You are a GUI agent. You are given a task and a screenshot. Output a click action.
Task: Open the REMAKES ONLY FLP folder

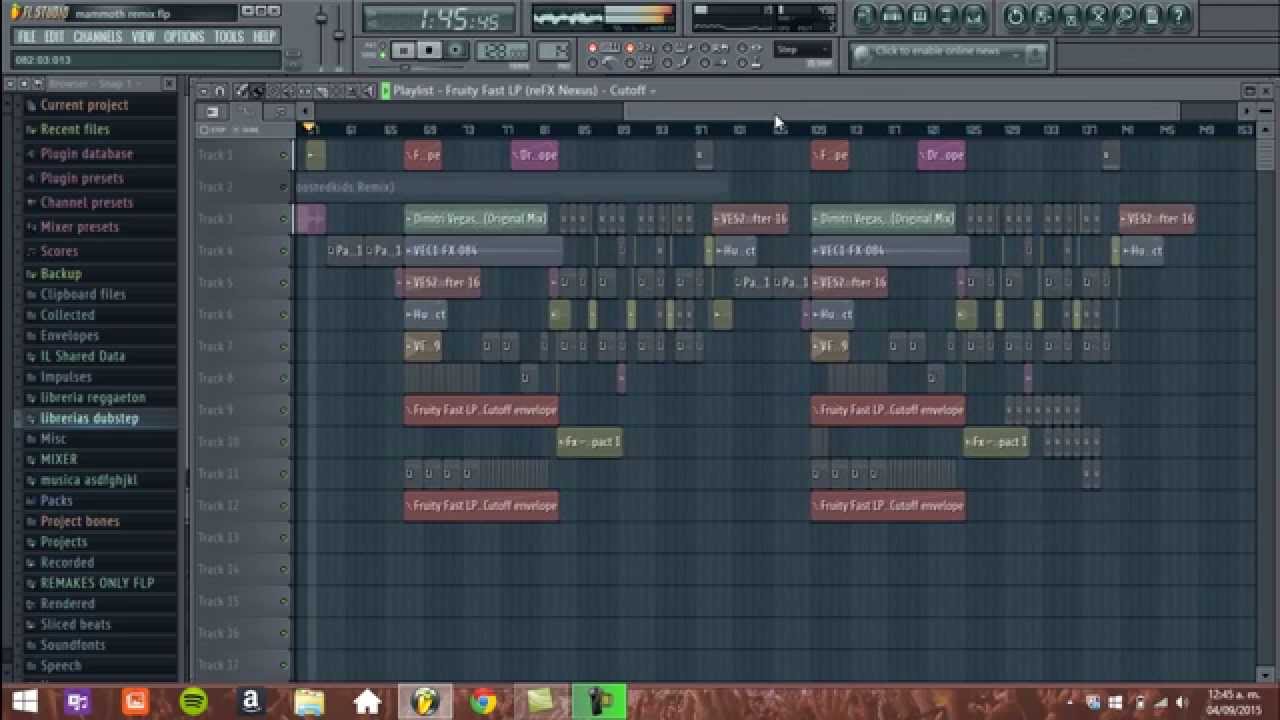point(97,583)
